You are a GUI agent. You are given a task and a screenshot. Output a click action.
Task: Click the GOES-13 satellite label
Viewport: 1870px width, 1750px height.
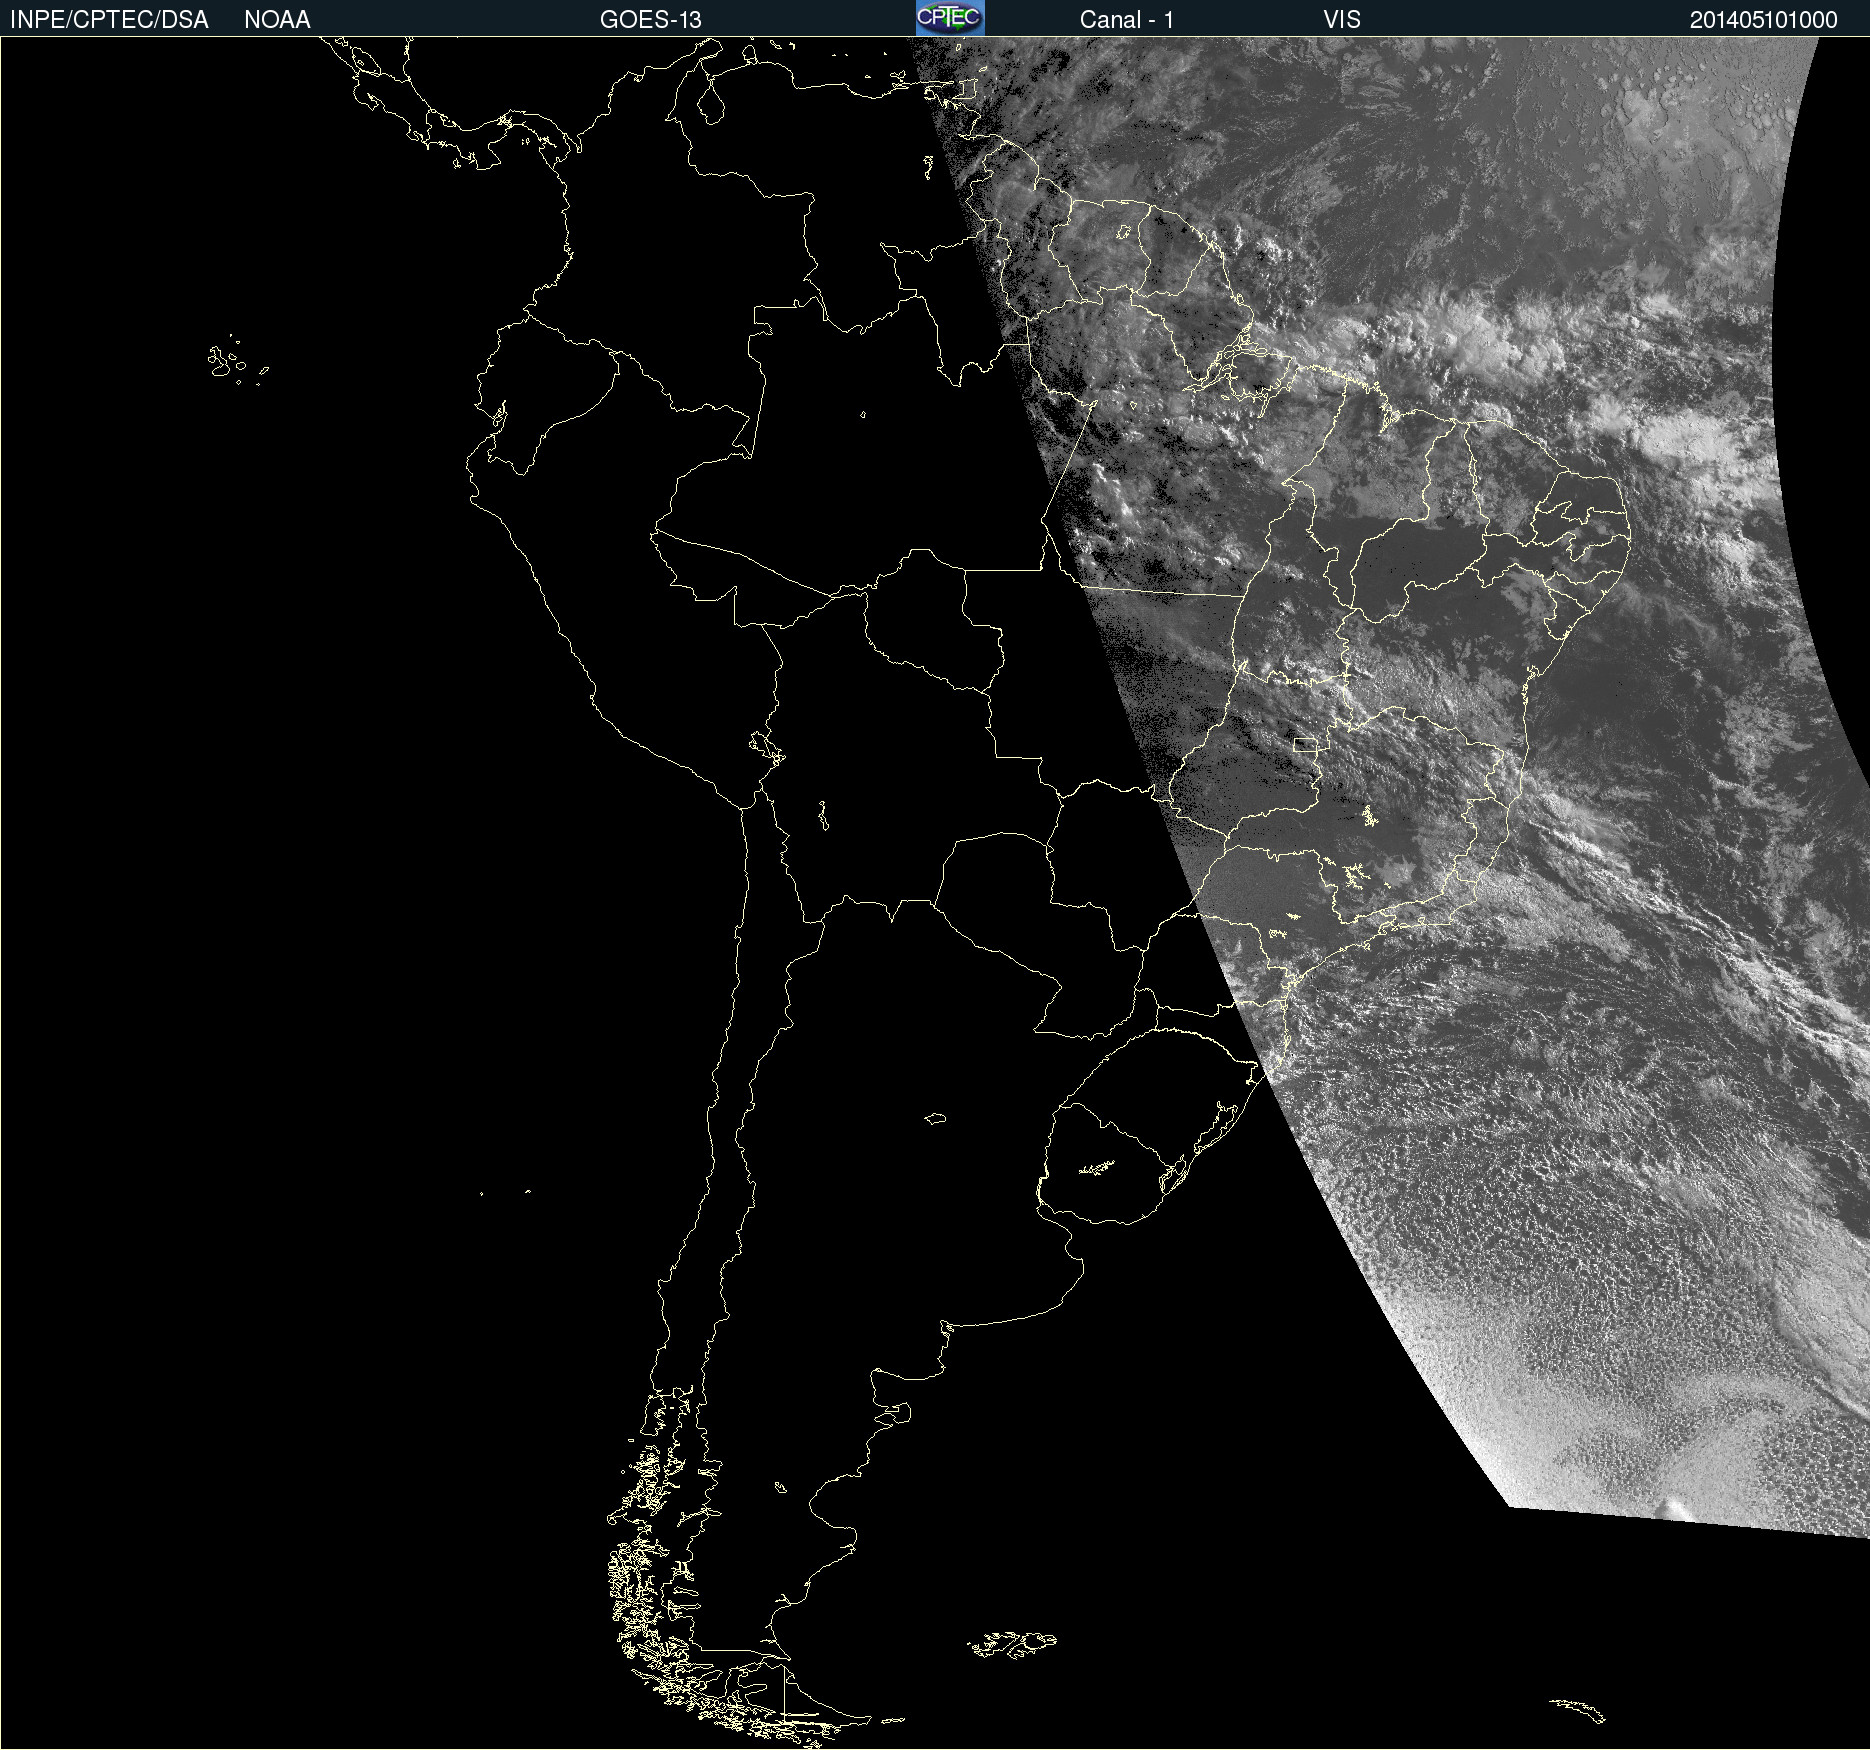(x=651, y=20)
